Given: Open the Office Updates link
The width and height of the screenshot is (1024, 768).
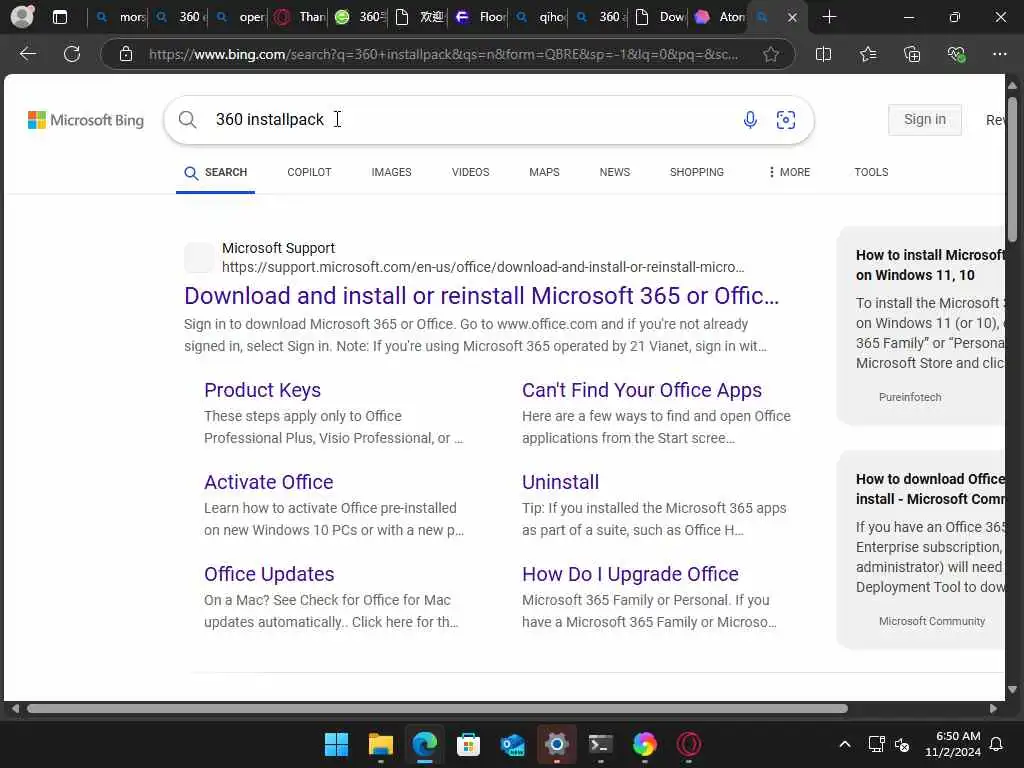Looking at the screenshot, I should click(269, 574).
